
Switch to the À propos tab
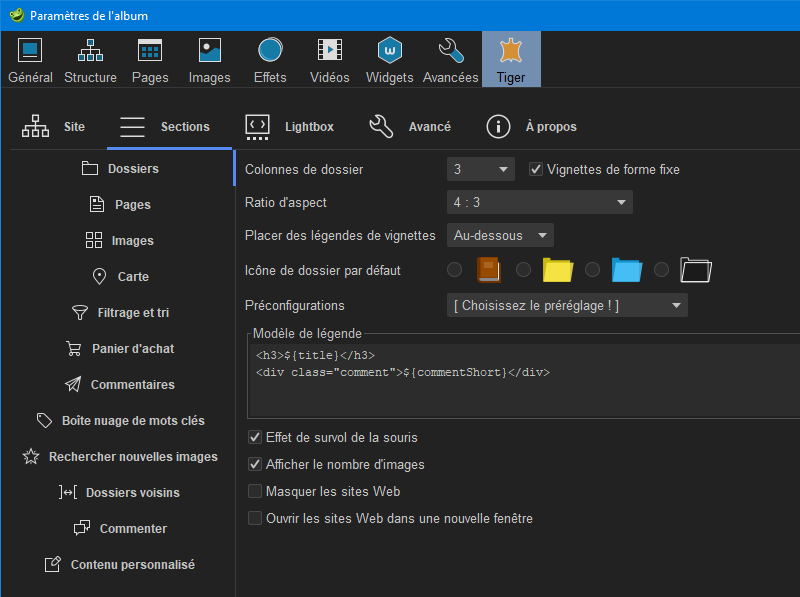point(531,127)
